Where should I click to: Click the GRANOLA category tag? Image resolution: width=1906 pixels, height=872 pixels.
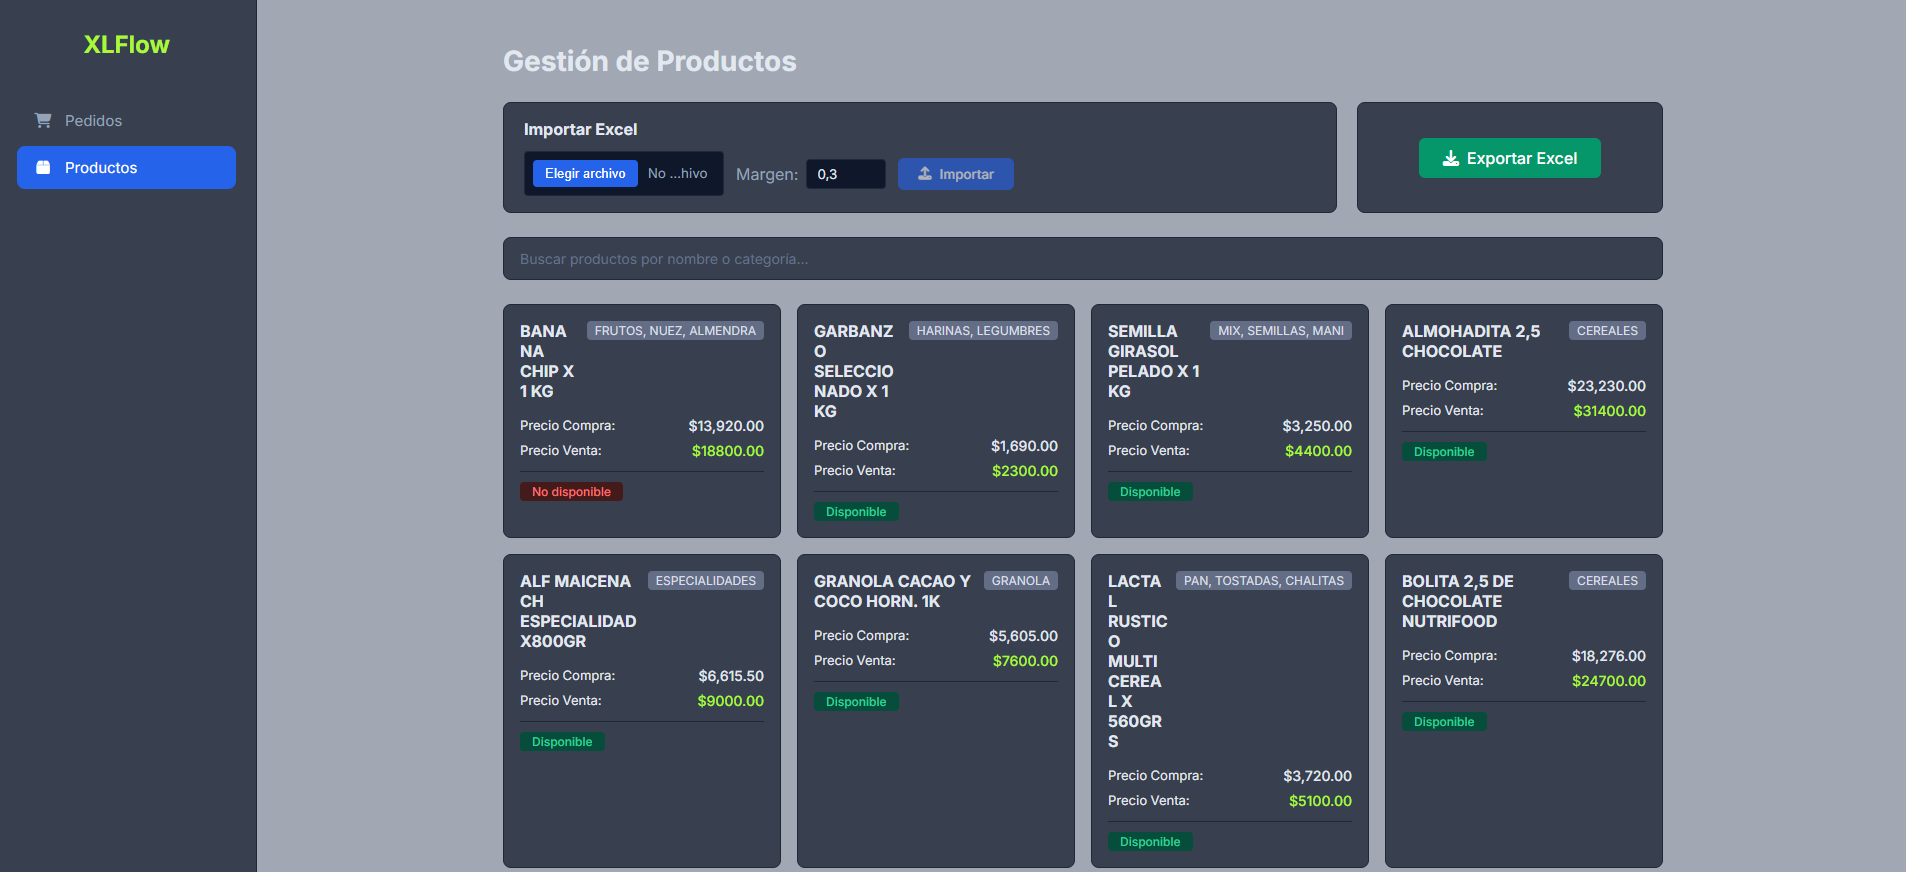pos(1021,581)
